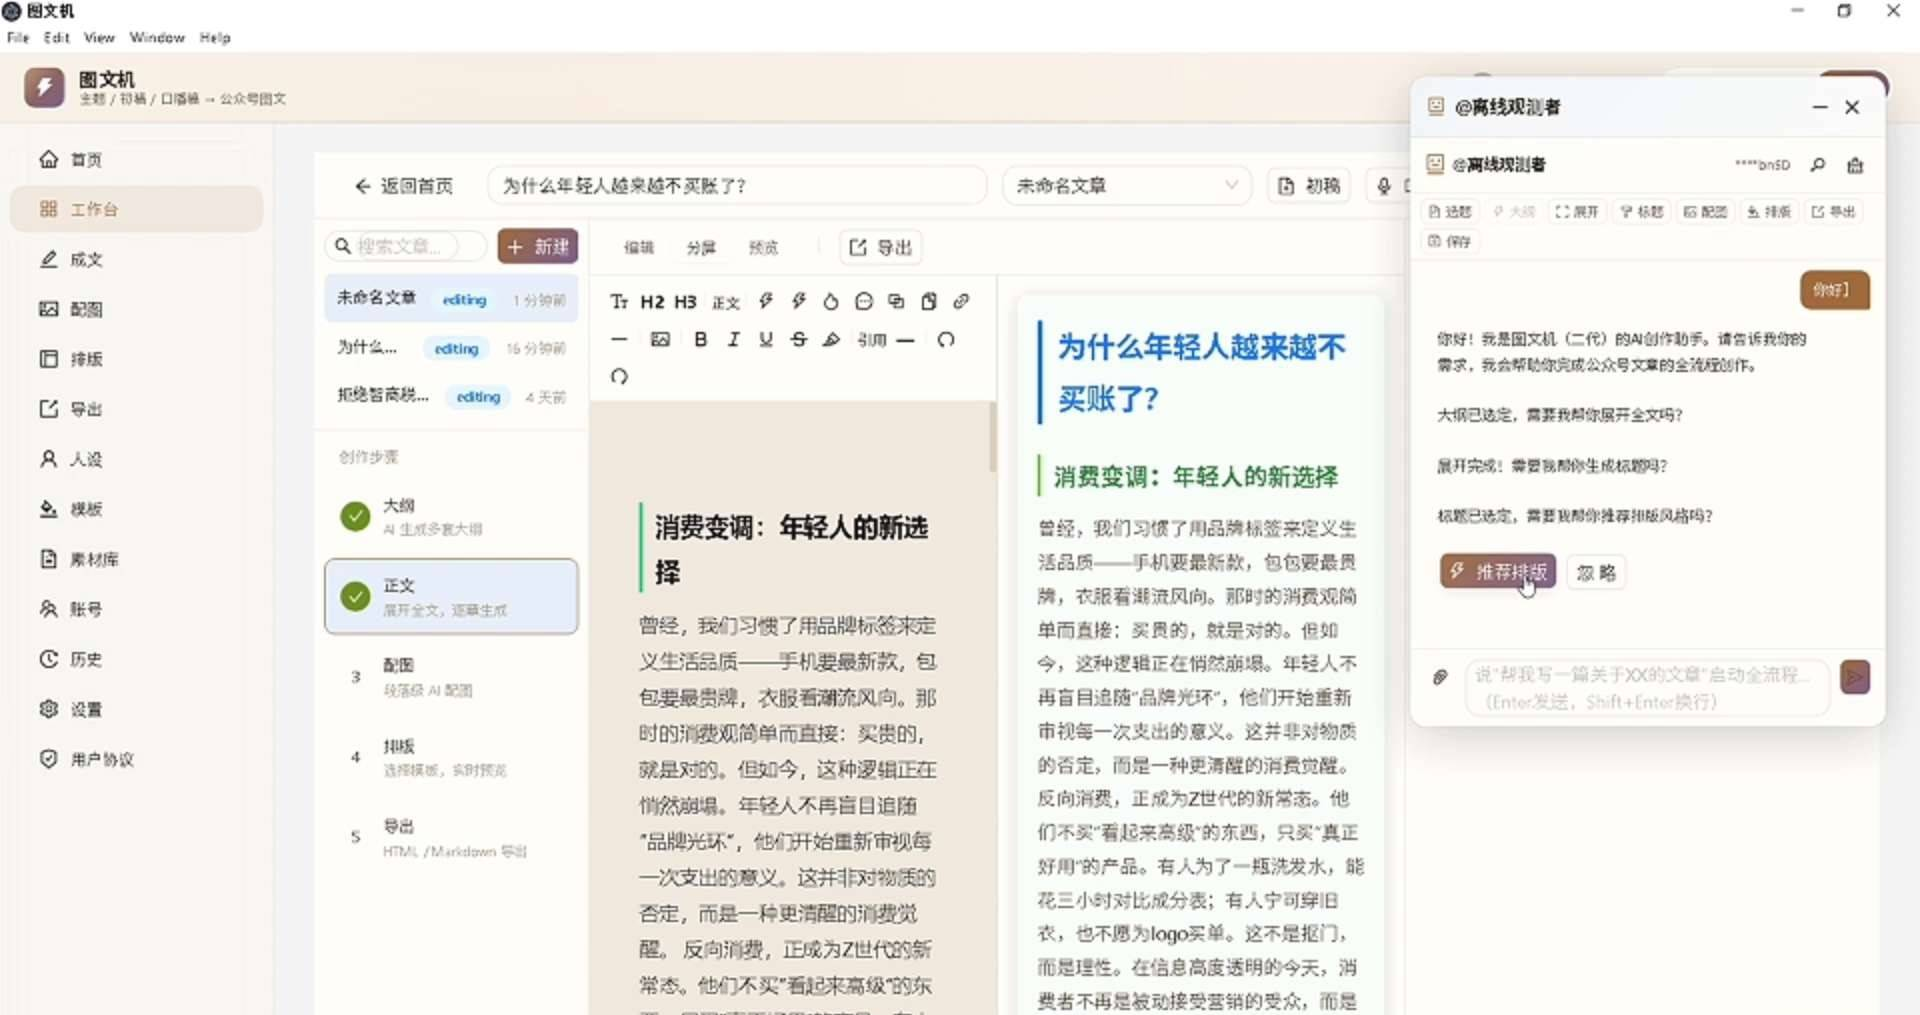Image resolution: width=1920 pixels, height=1015 pixels.
Task: Open 工作台 in the left sidebar
Action: [x=137, y=209]
